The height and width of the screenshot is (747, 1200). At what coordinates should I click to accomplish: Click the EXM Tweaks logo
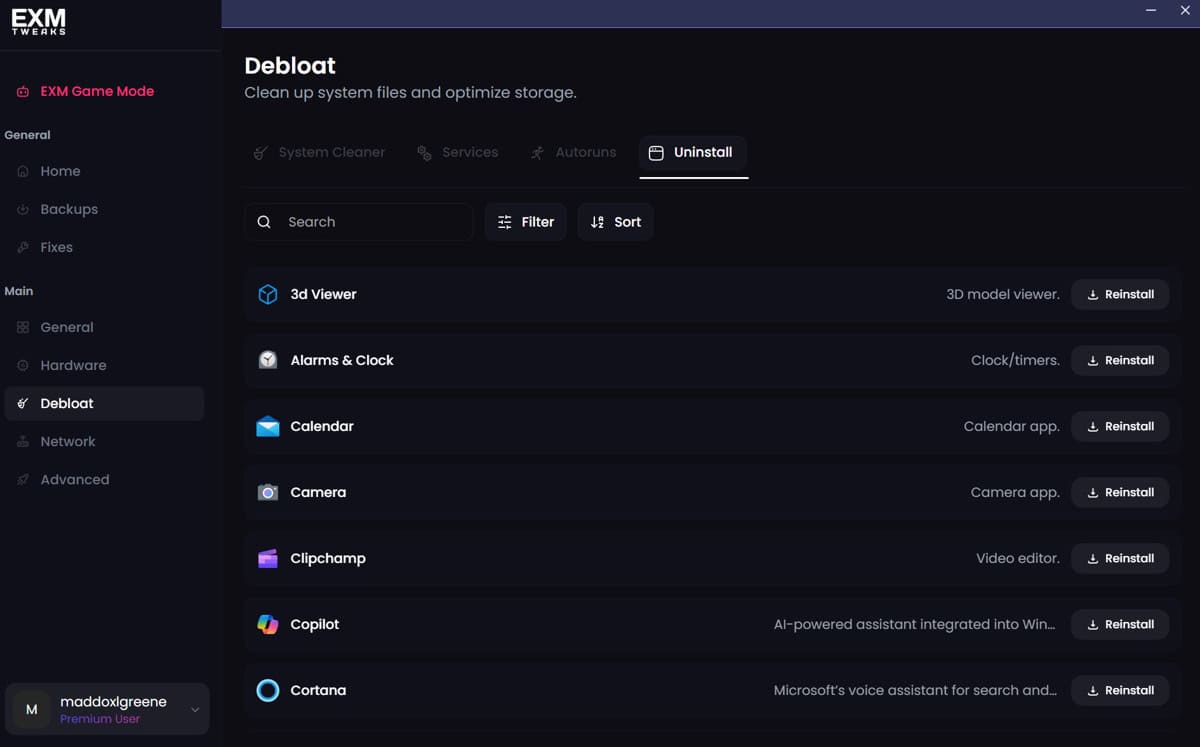pos(38,22)
